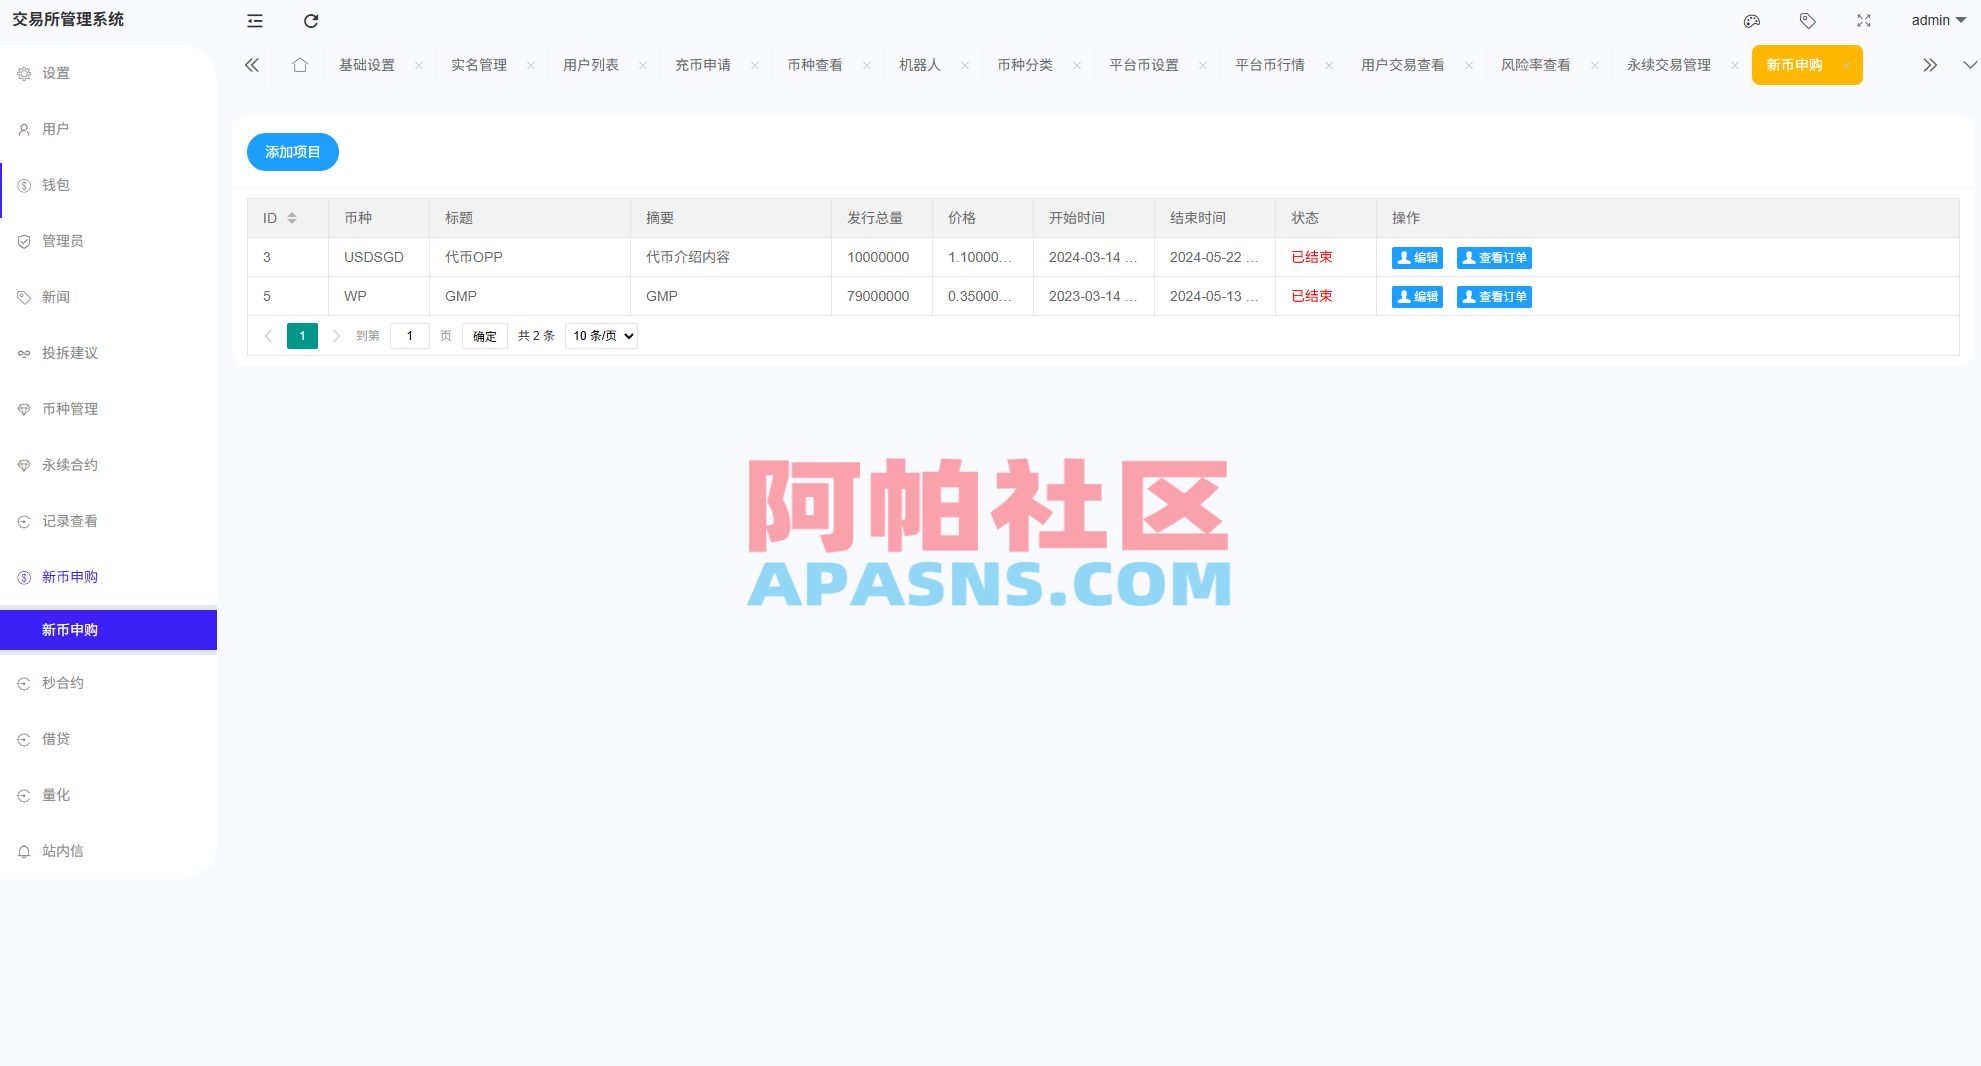1981x1066 pixels.
Task: Open the 站内信 notification section
Action: pyautogui.click(x=63, y=850)
